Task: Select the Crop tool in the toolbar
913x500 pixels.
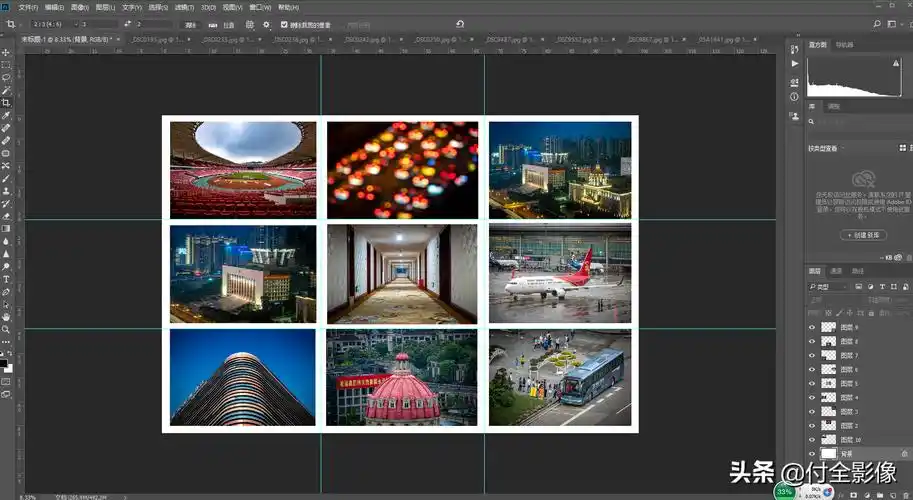Action: click(x=6, y=103)
